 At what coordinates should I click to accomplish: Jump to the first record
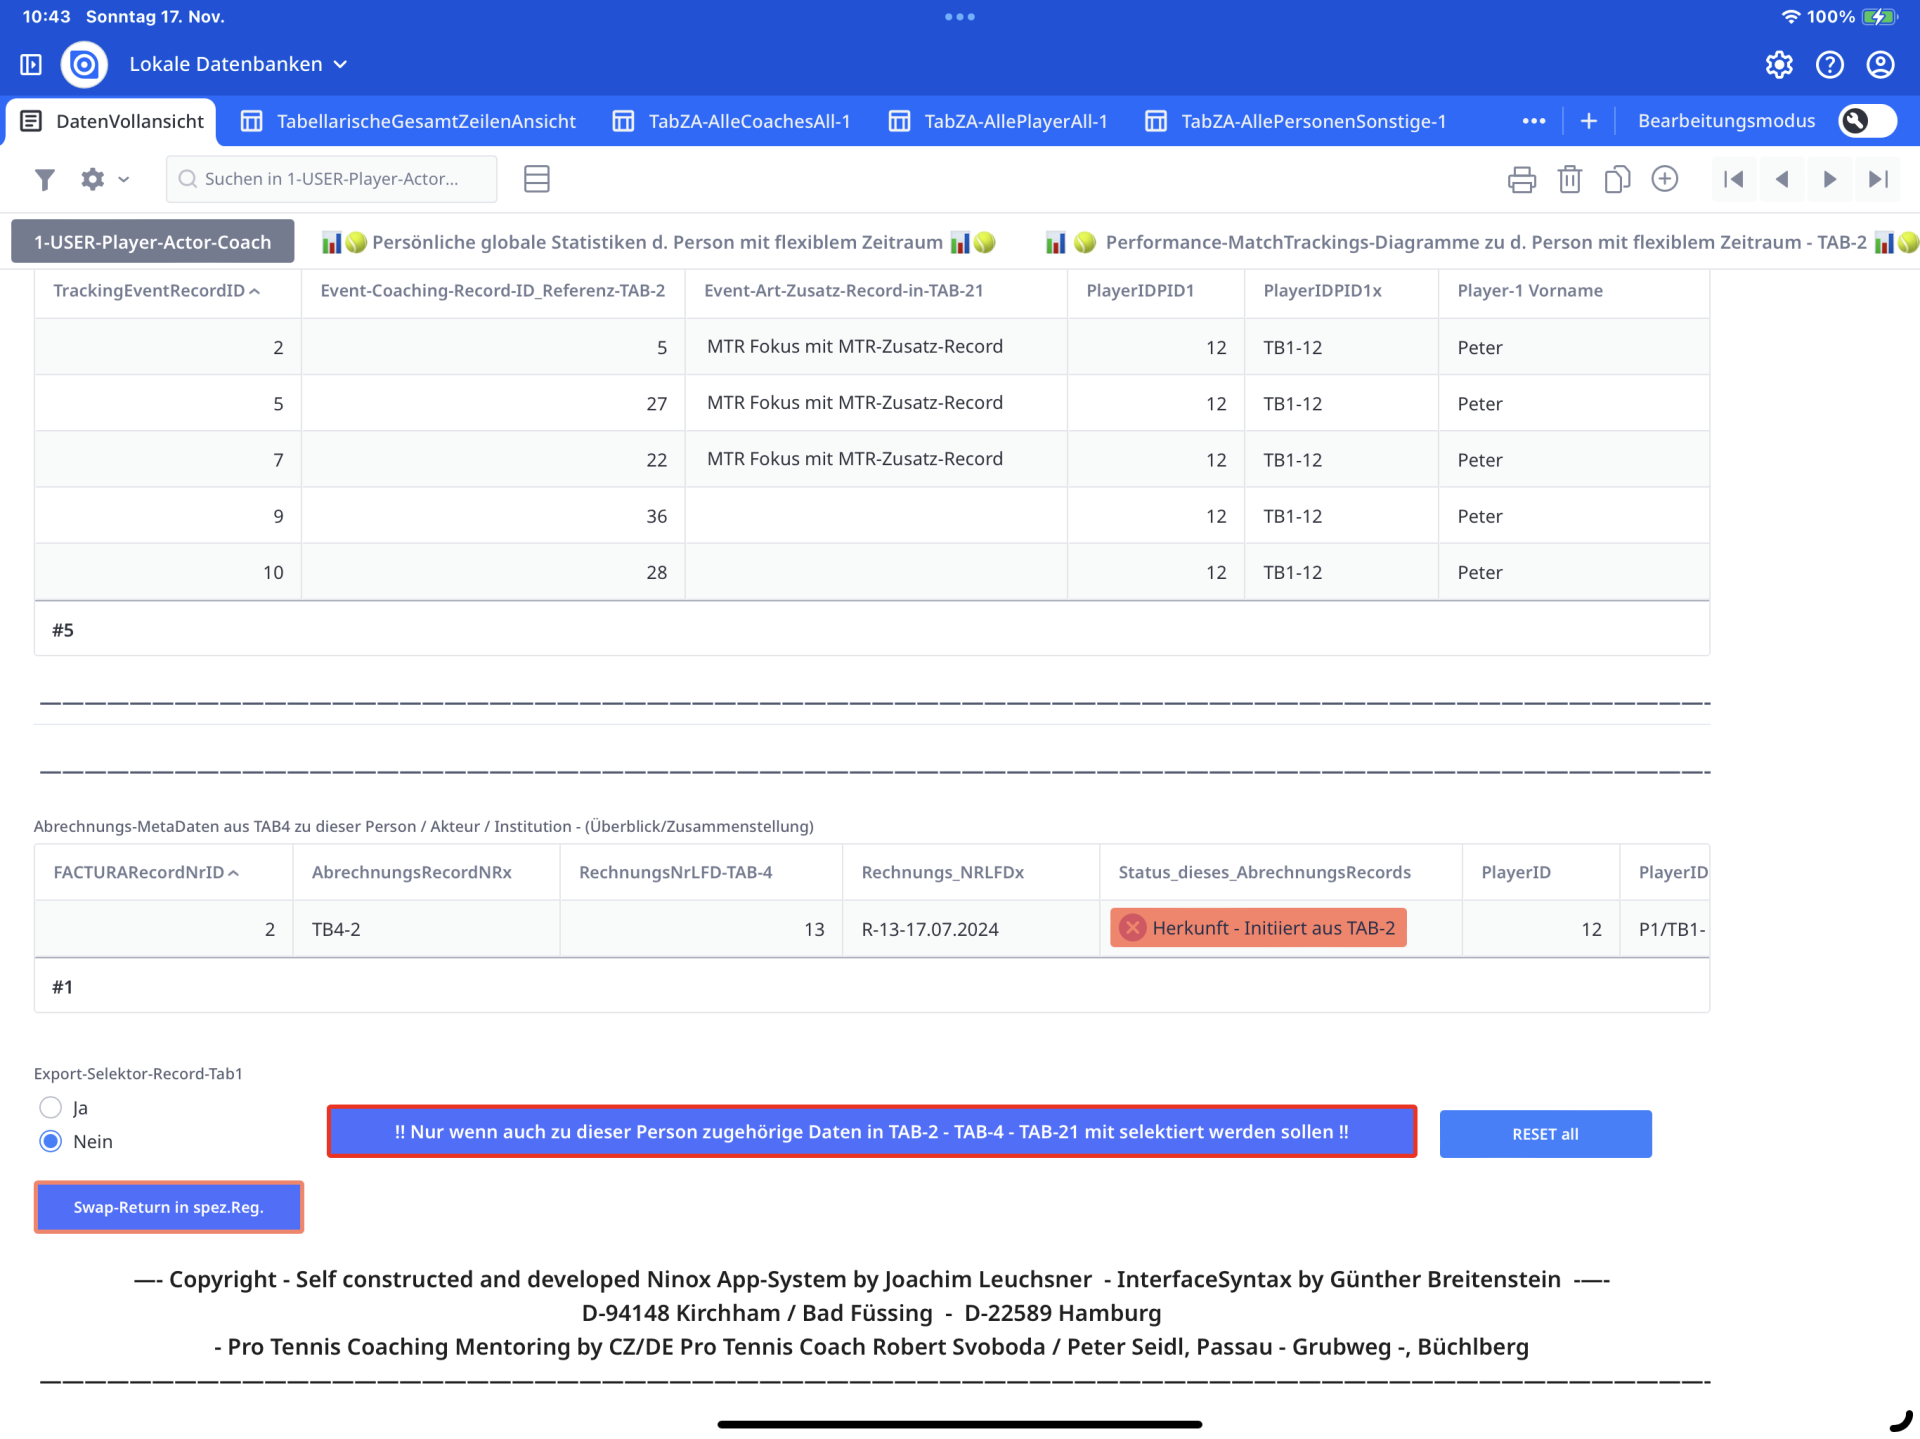pos(1734,179)
